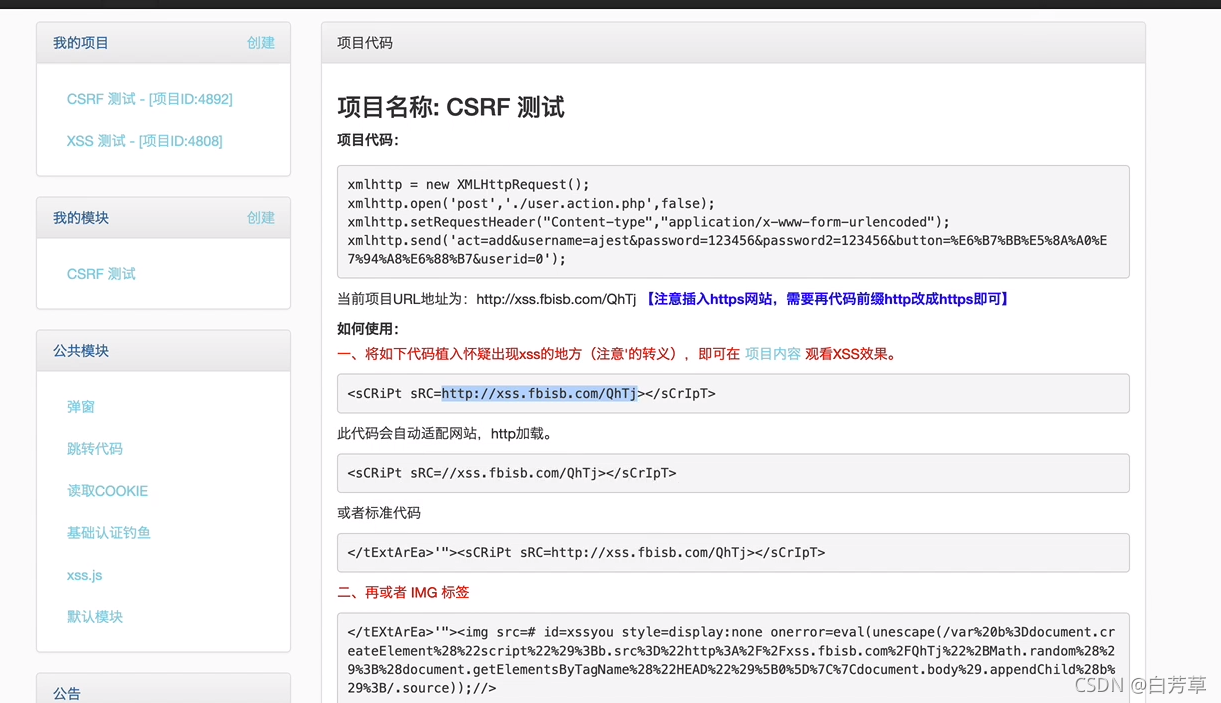Click the </tEXtArEa> standard code box
The width and height of the screenshot is (1221, 703).
[x=733, y=552]
